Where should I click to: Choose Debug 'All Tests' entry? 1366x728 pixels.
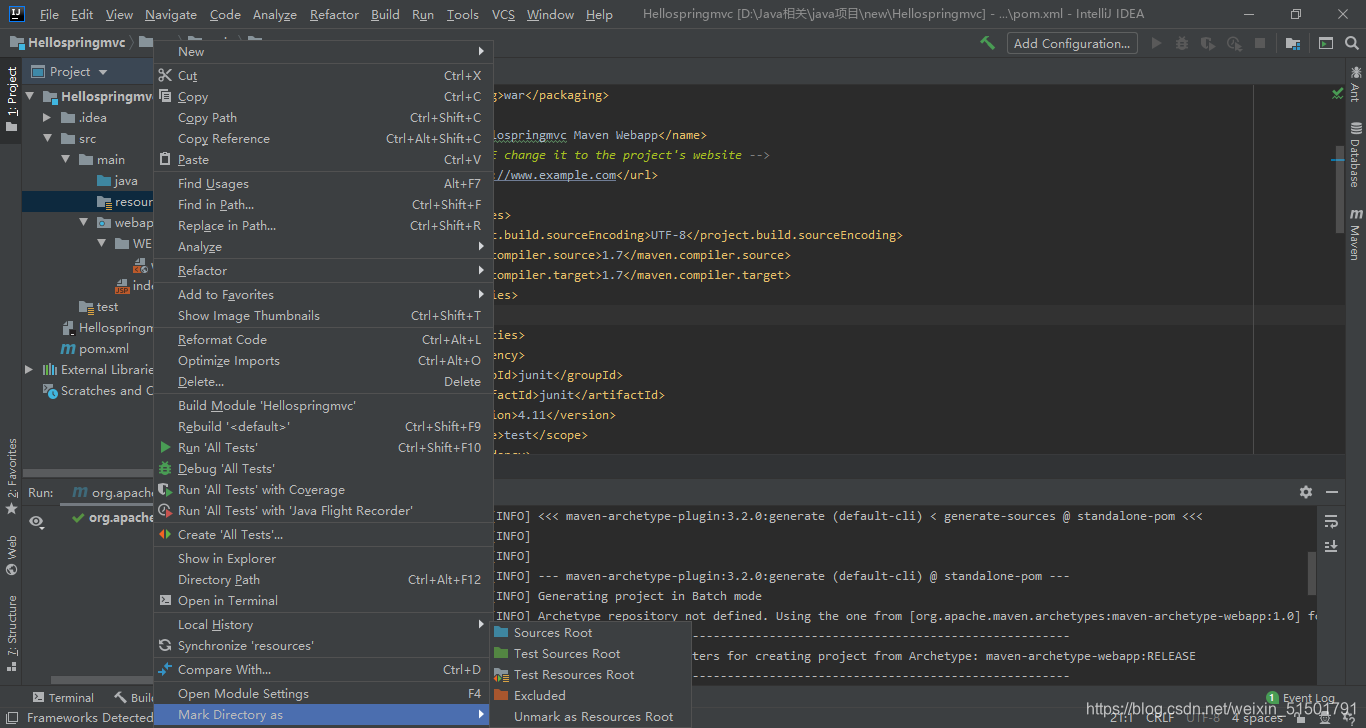(323, 468)
